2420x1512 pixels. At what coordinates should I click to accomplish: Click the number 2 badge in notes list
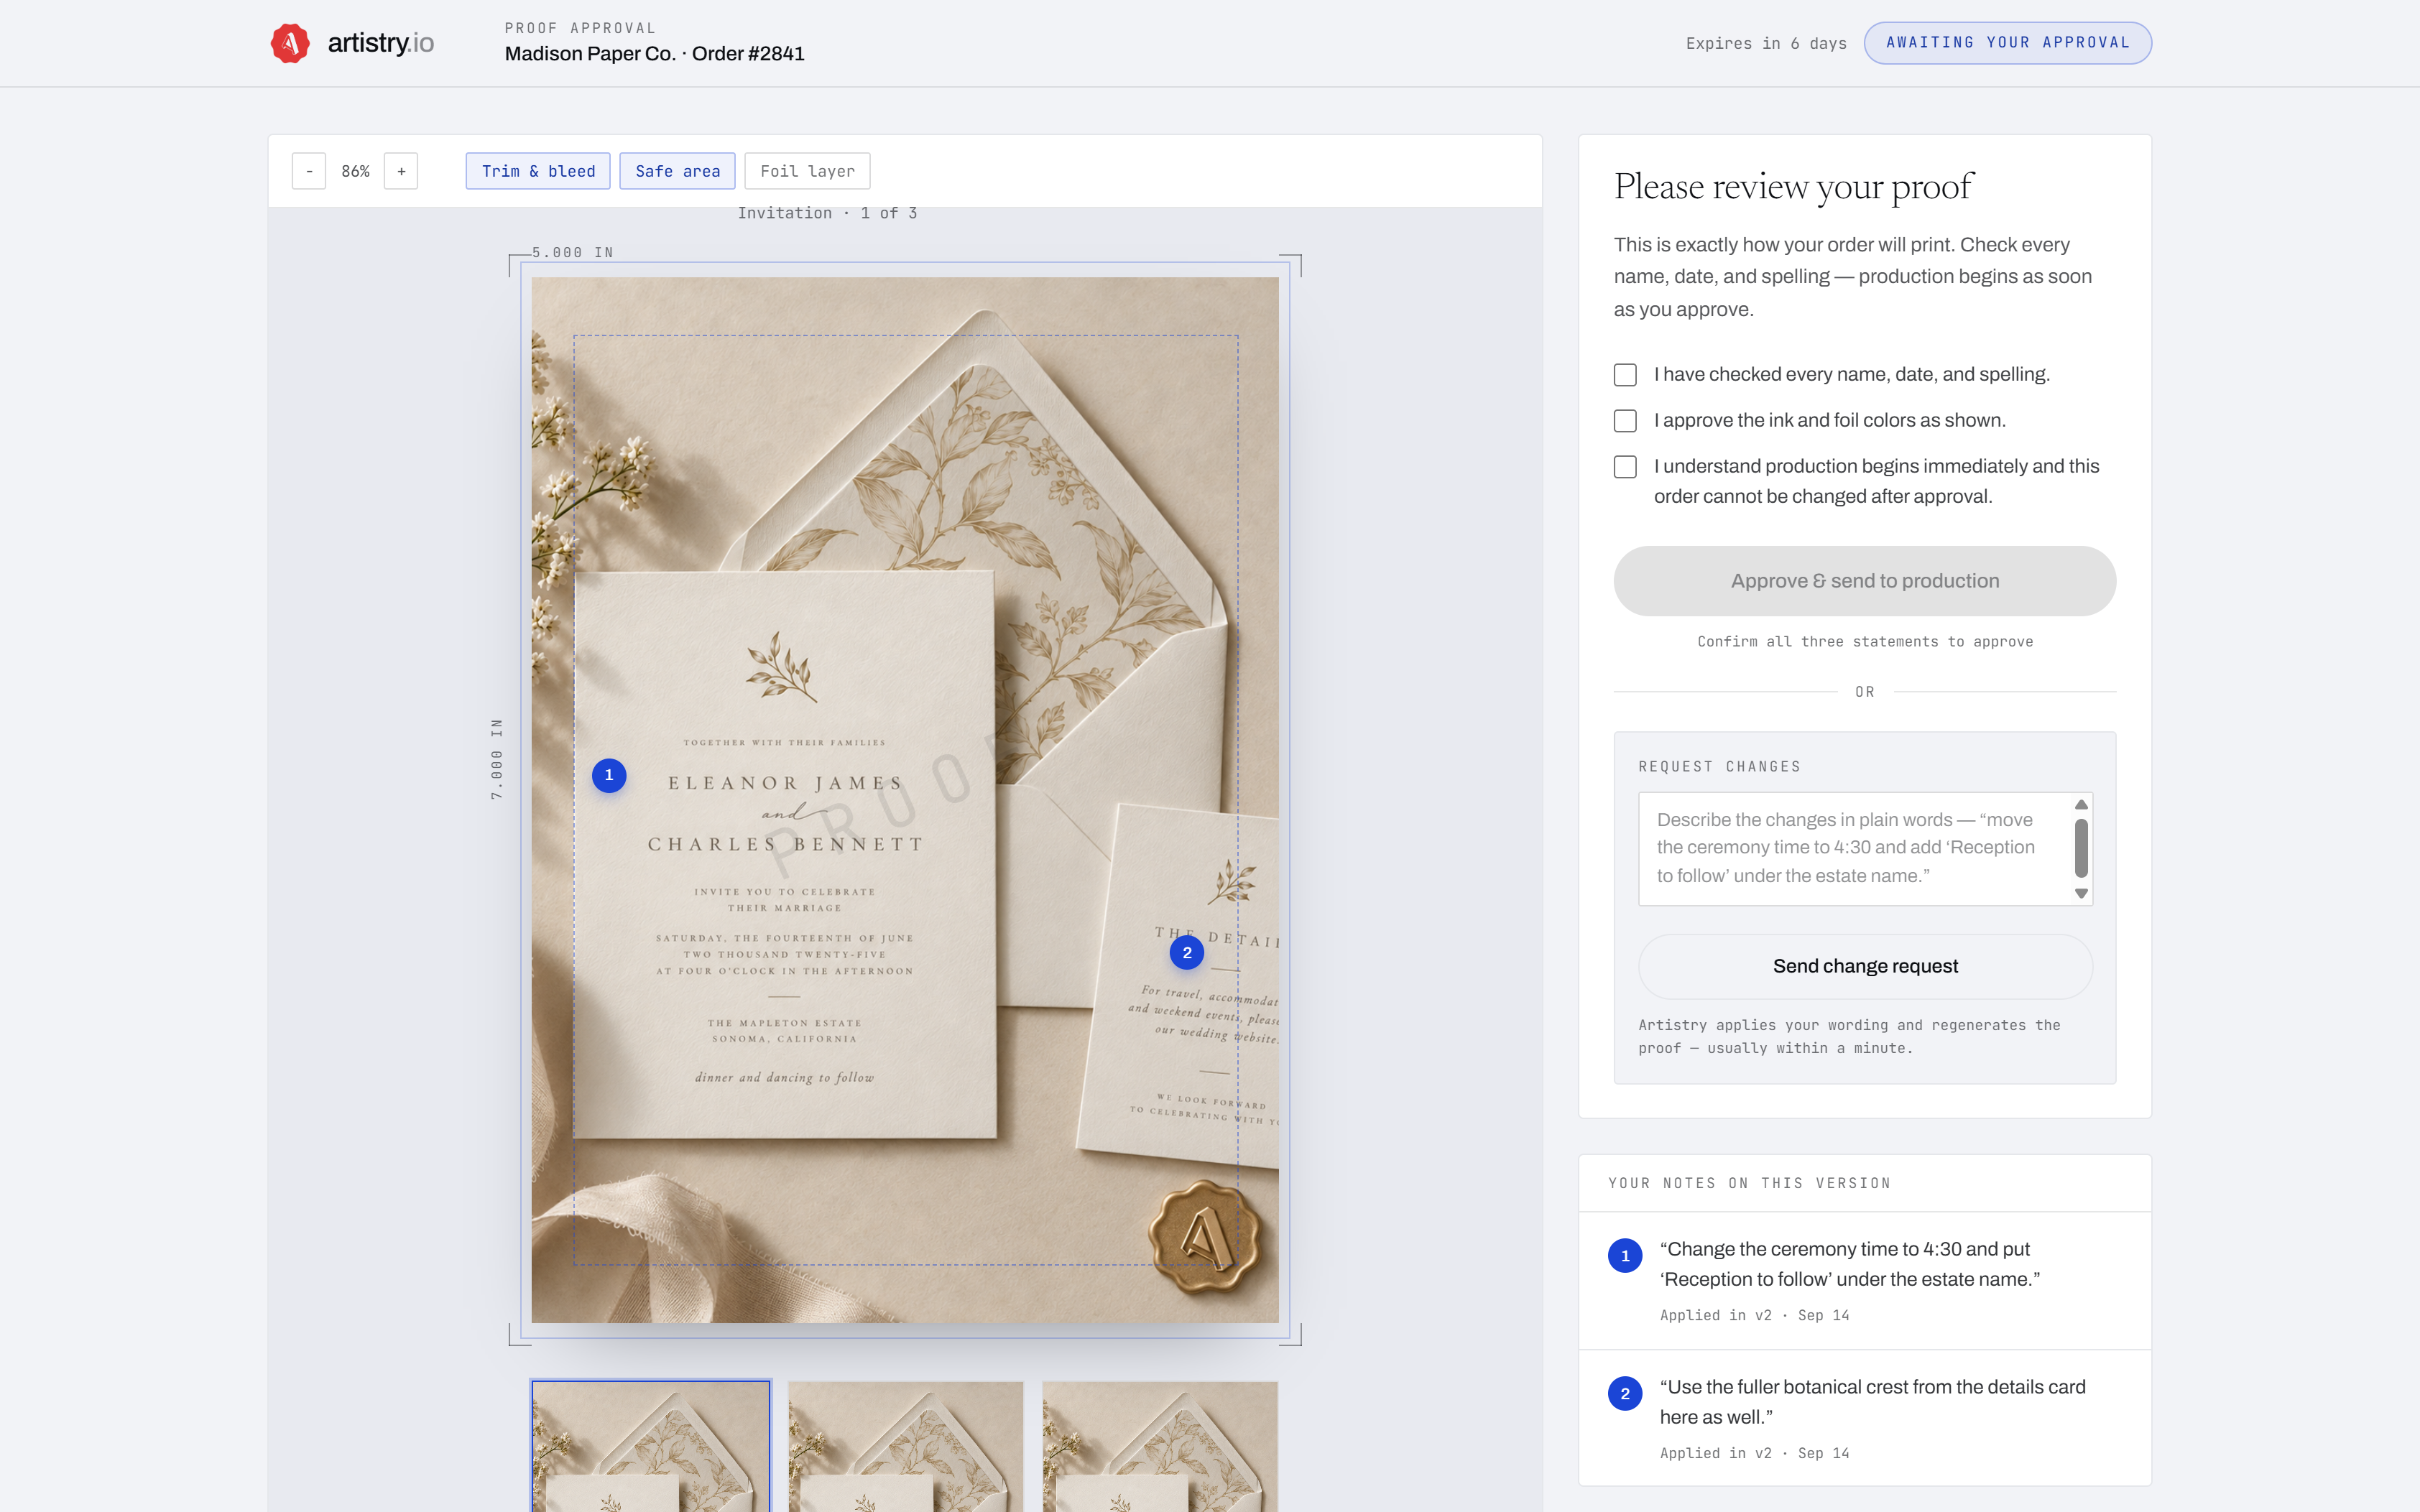(1625, 1394)
